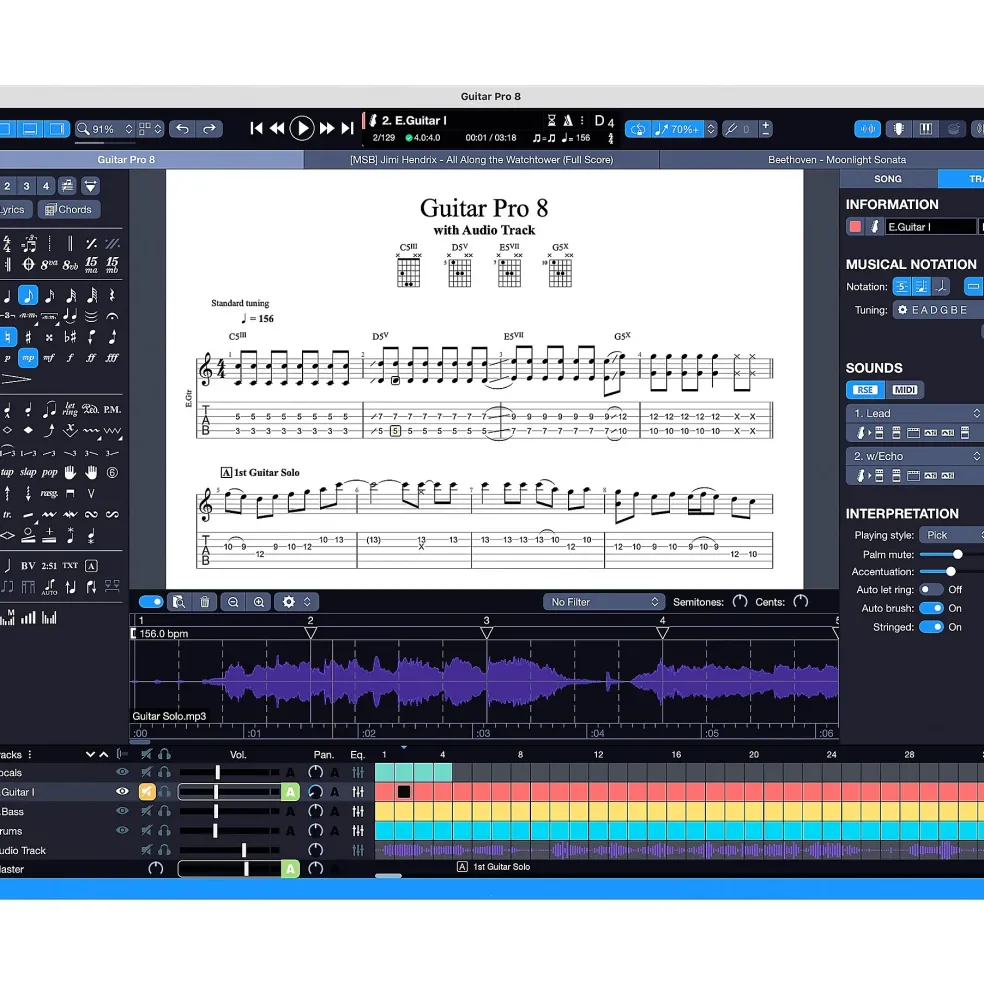Open metronome settings icon
Screen dimensions: 984x985
[567, 121]
